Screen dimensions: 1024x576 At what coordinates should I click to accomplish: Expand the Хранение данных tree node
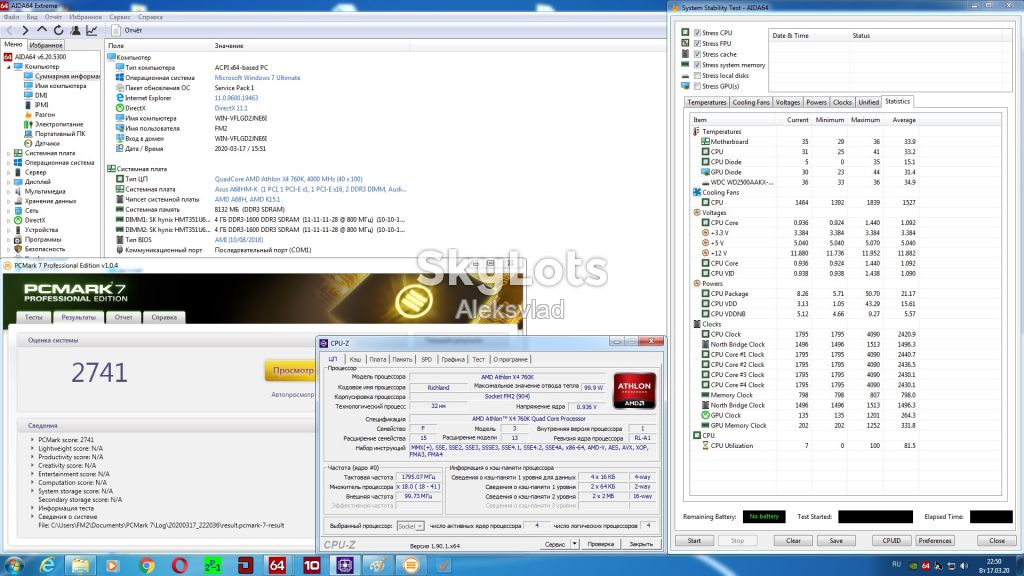8,201
